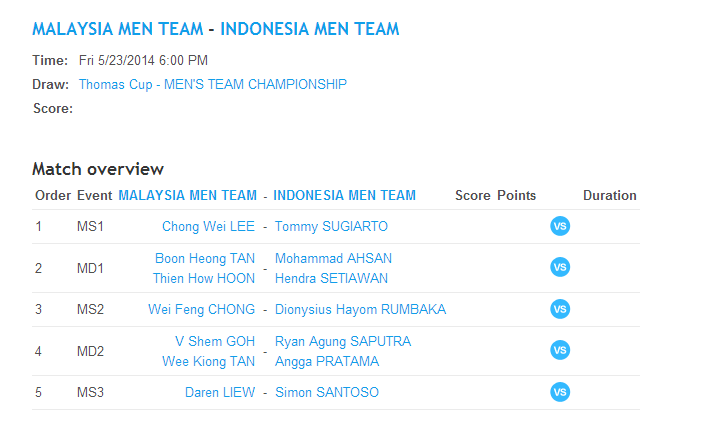
Task: Select Simon SANTOSO player link
Action: pyautogui.click(x=327, y=393)
